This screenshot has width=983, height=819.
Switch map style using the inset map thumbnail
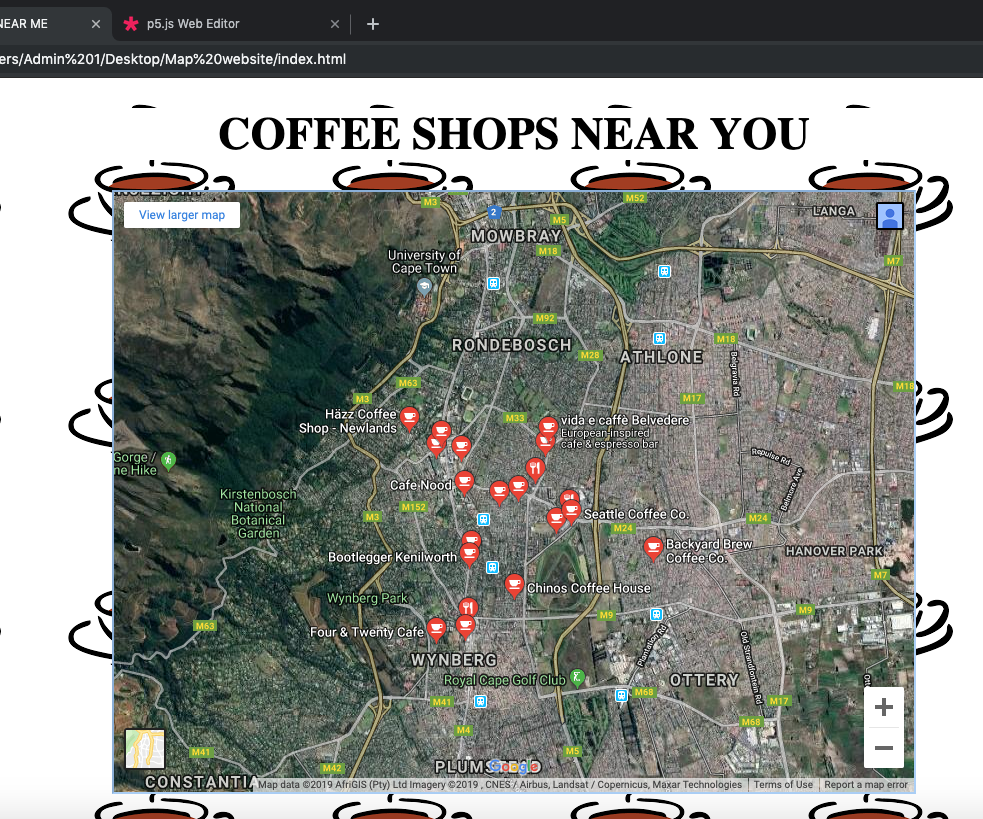(144, 749)
